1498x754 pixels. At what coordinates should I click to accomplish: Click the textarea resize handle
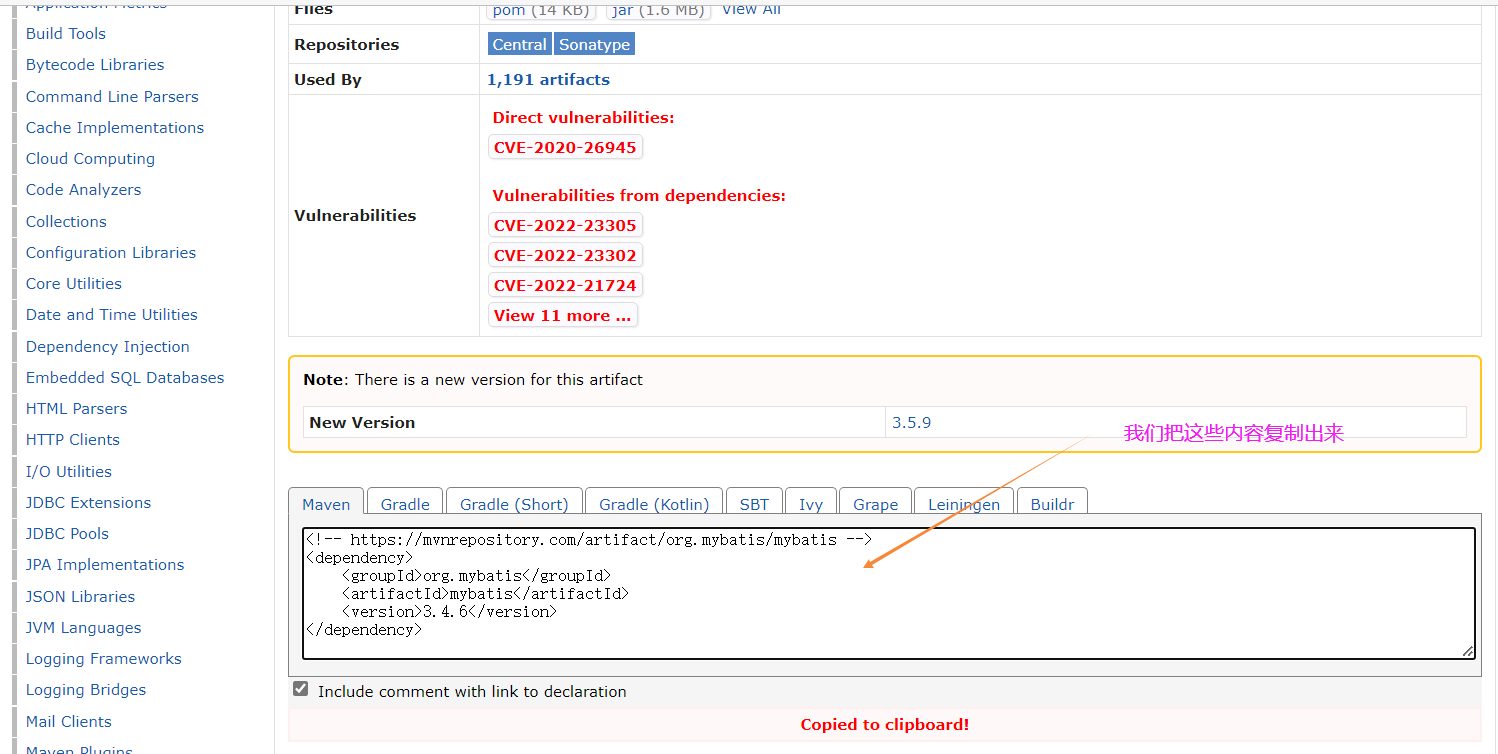coord(1467,651)
